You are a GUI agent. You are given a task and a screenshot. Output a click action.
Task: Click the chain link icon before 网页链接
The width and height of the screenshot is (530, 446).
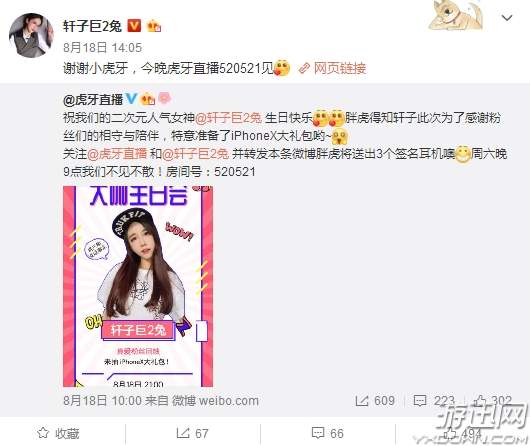pyautogui.click(x=304, y=68)
